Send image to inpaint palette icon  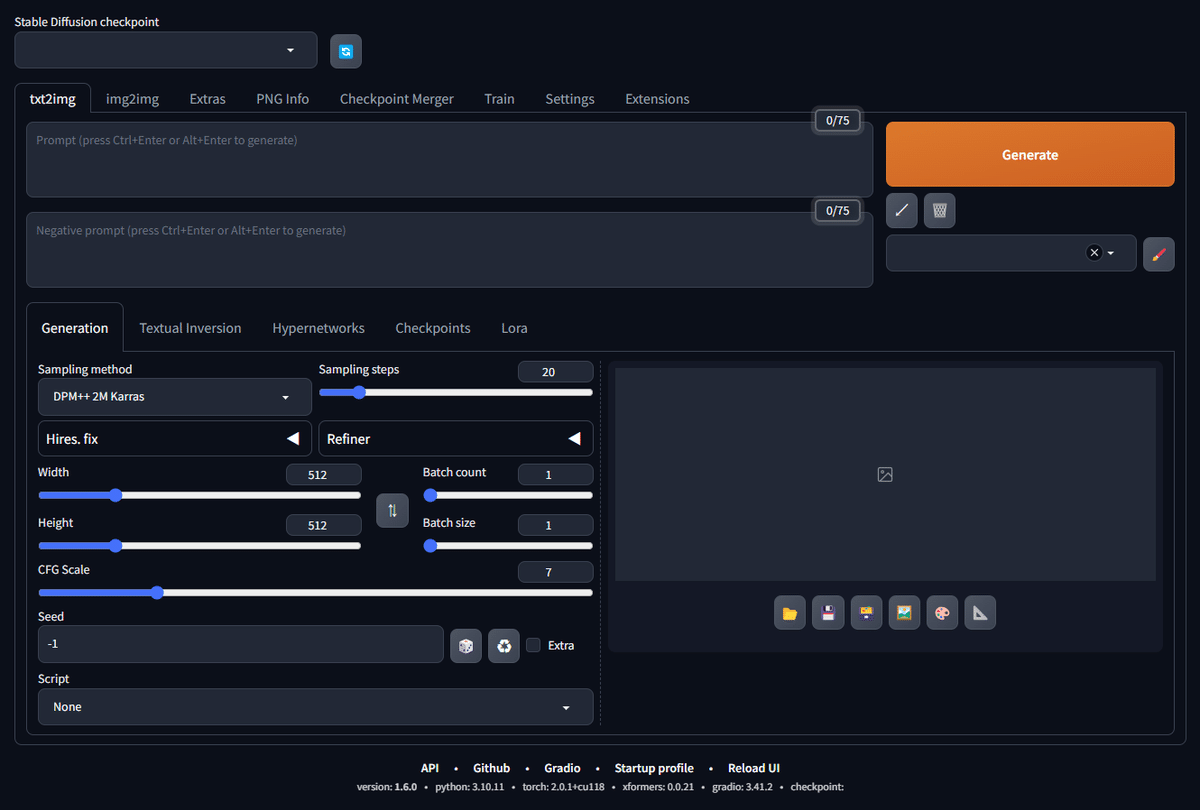(x=942, y=613)
